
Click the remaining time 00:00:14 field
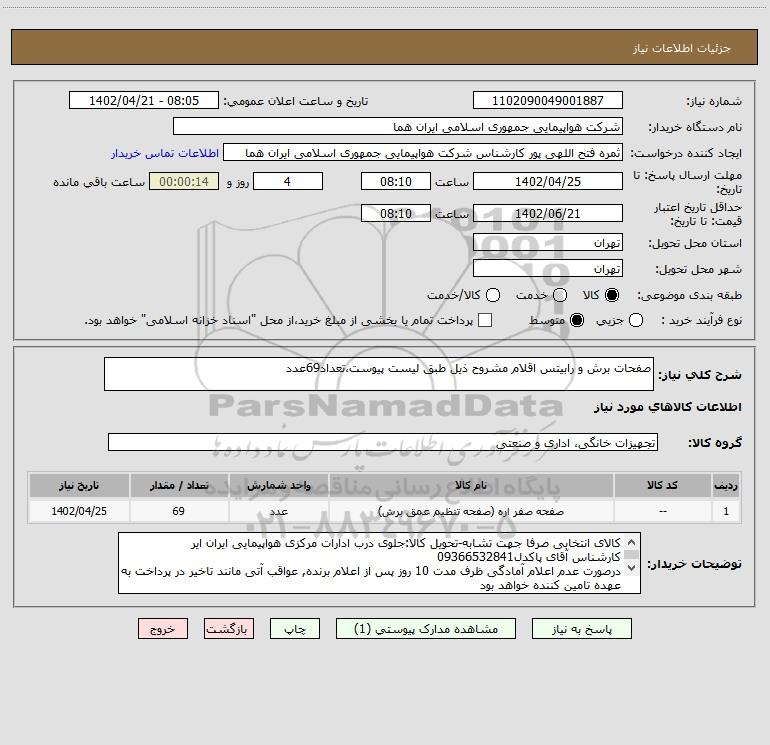(x=184, y=181)
